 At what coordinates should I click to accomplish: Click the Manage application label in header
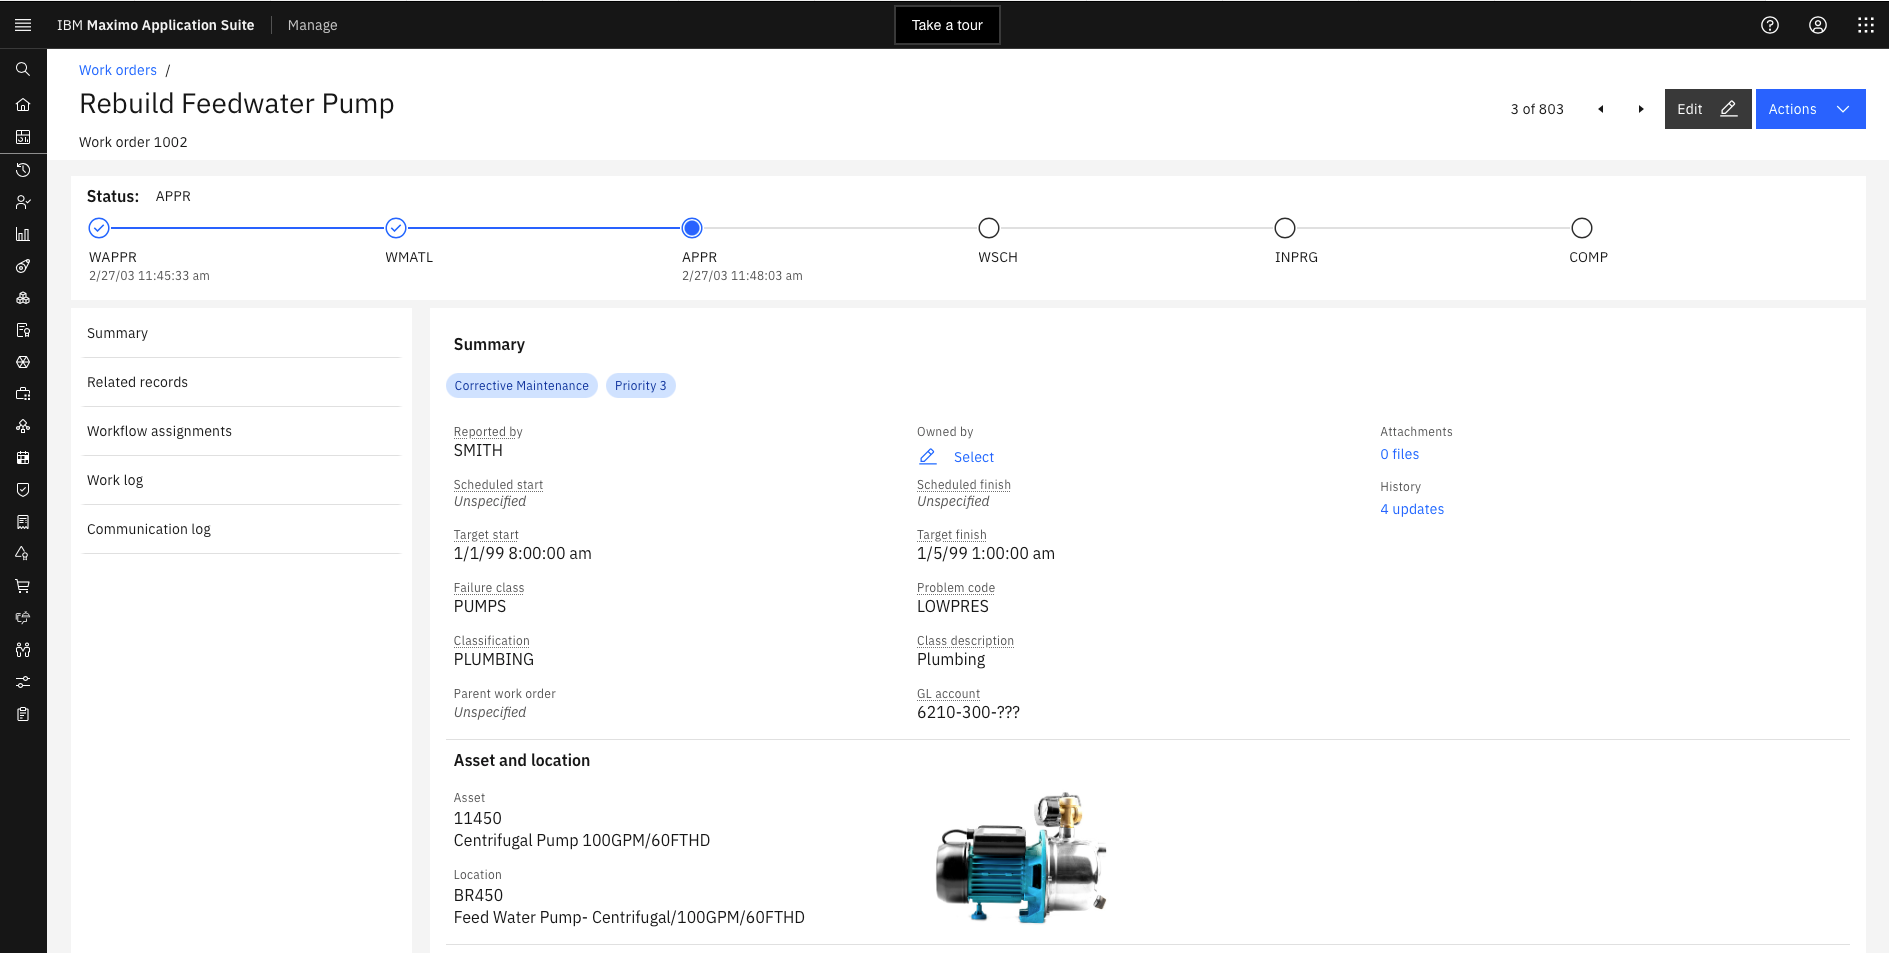coord(312,25)
